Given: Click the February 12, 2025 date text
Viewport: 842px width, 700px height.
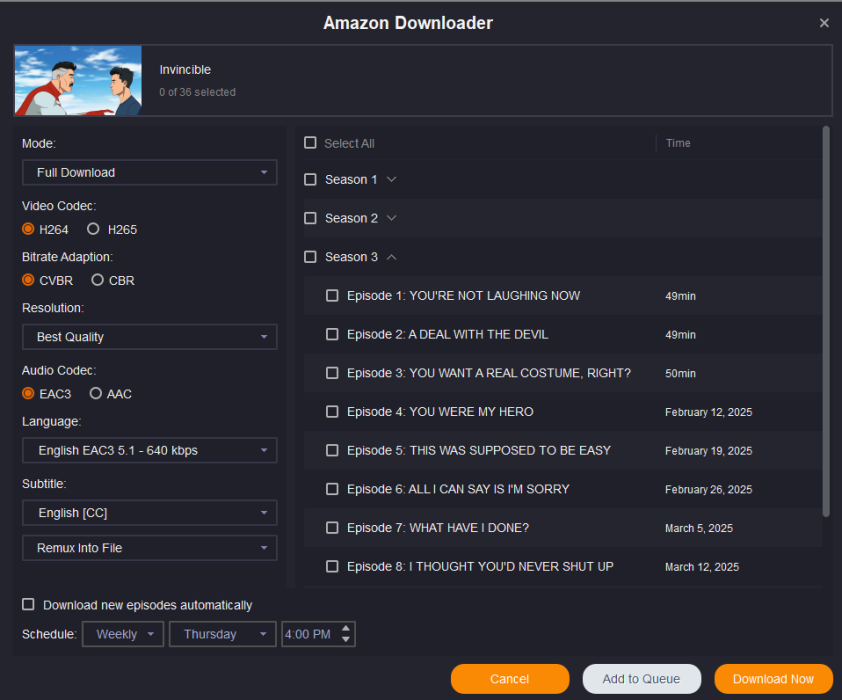Looking at the screenshot, I should pyautogui.click(x=708, y=412).
